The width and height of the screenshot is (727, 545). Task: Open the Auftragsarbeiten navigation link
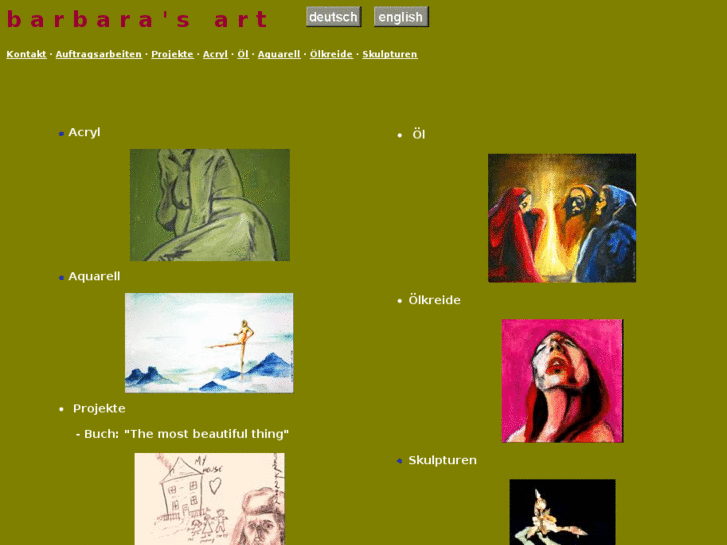(x=99, y=54)
